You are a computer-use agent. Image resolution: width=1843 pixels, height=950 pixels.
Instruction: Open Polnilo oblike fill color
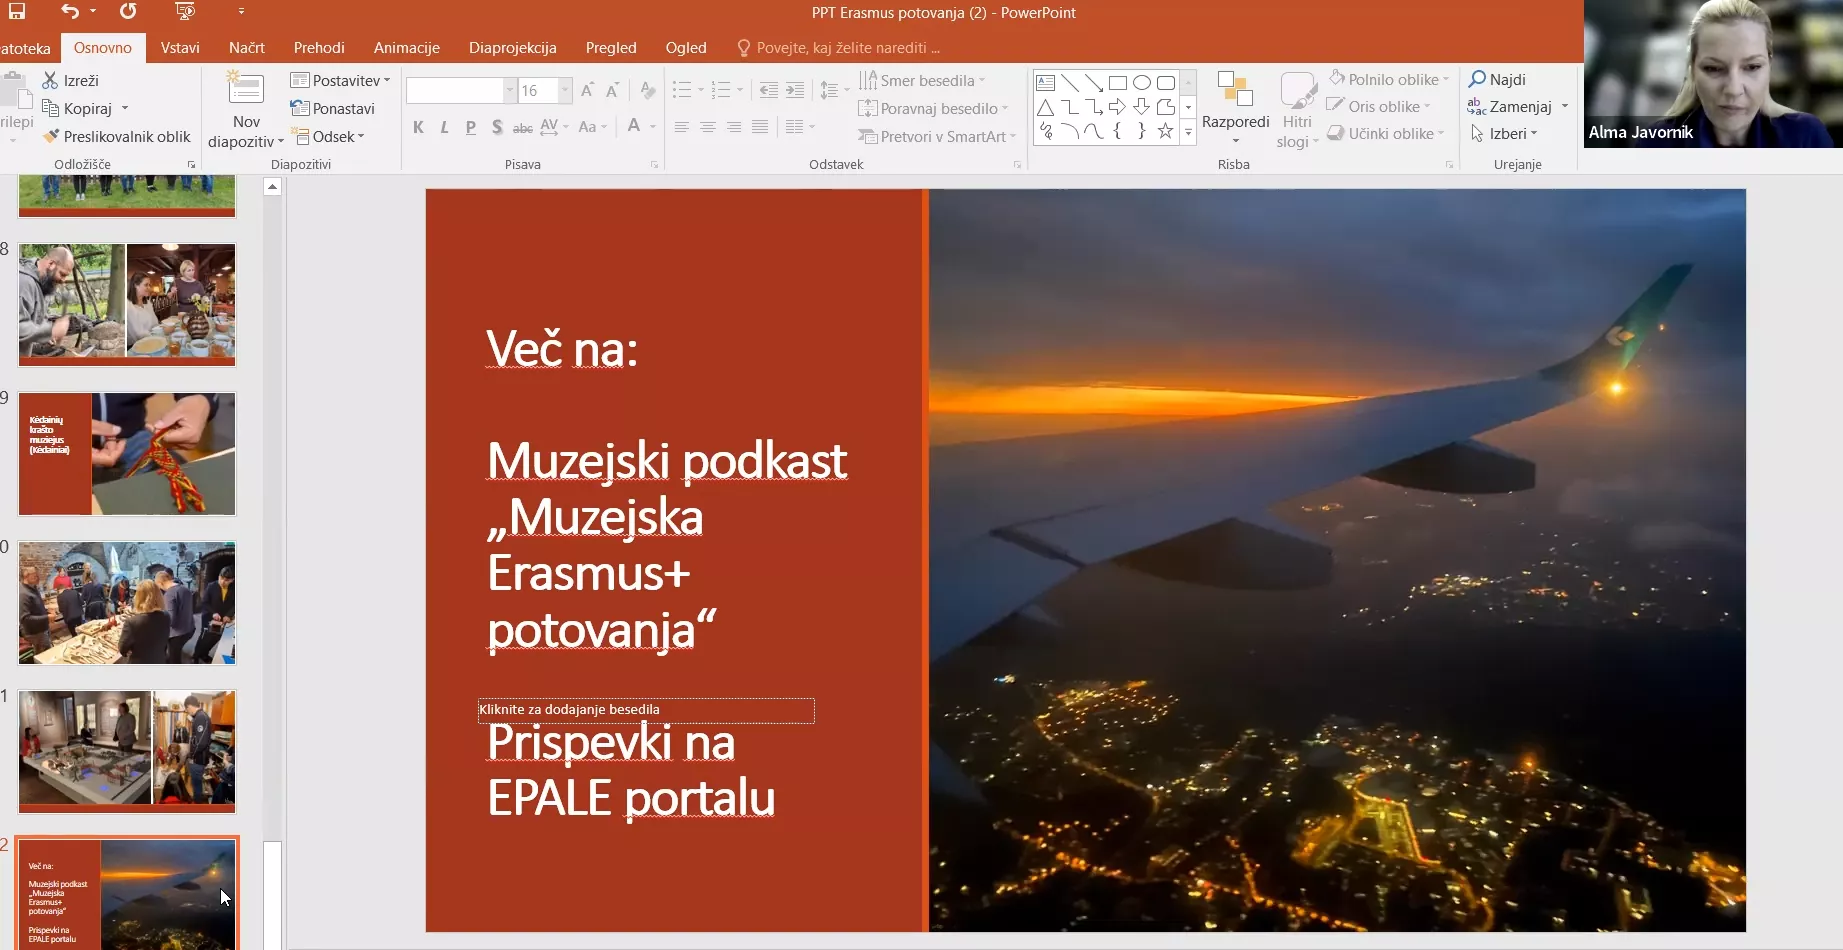click(1388, 79)
